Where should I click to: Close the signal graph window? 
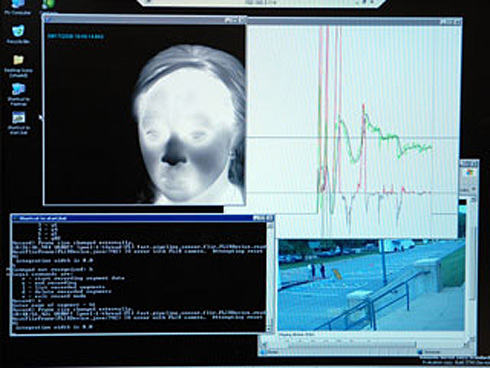[x=458, y=22]
